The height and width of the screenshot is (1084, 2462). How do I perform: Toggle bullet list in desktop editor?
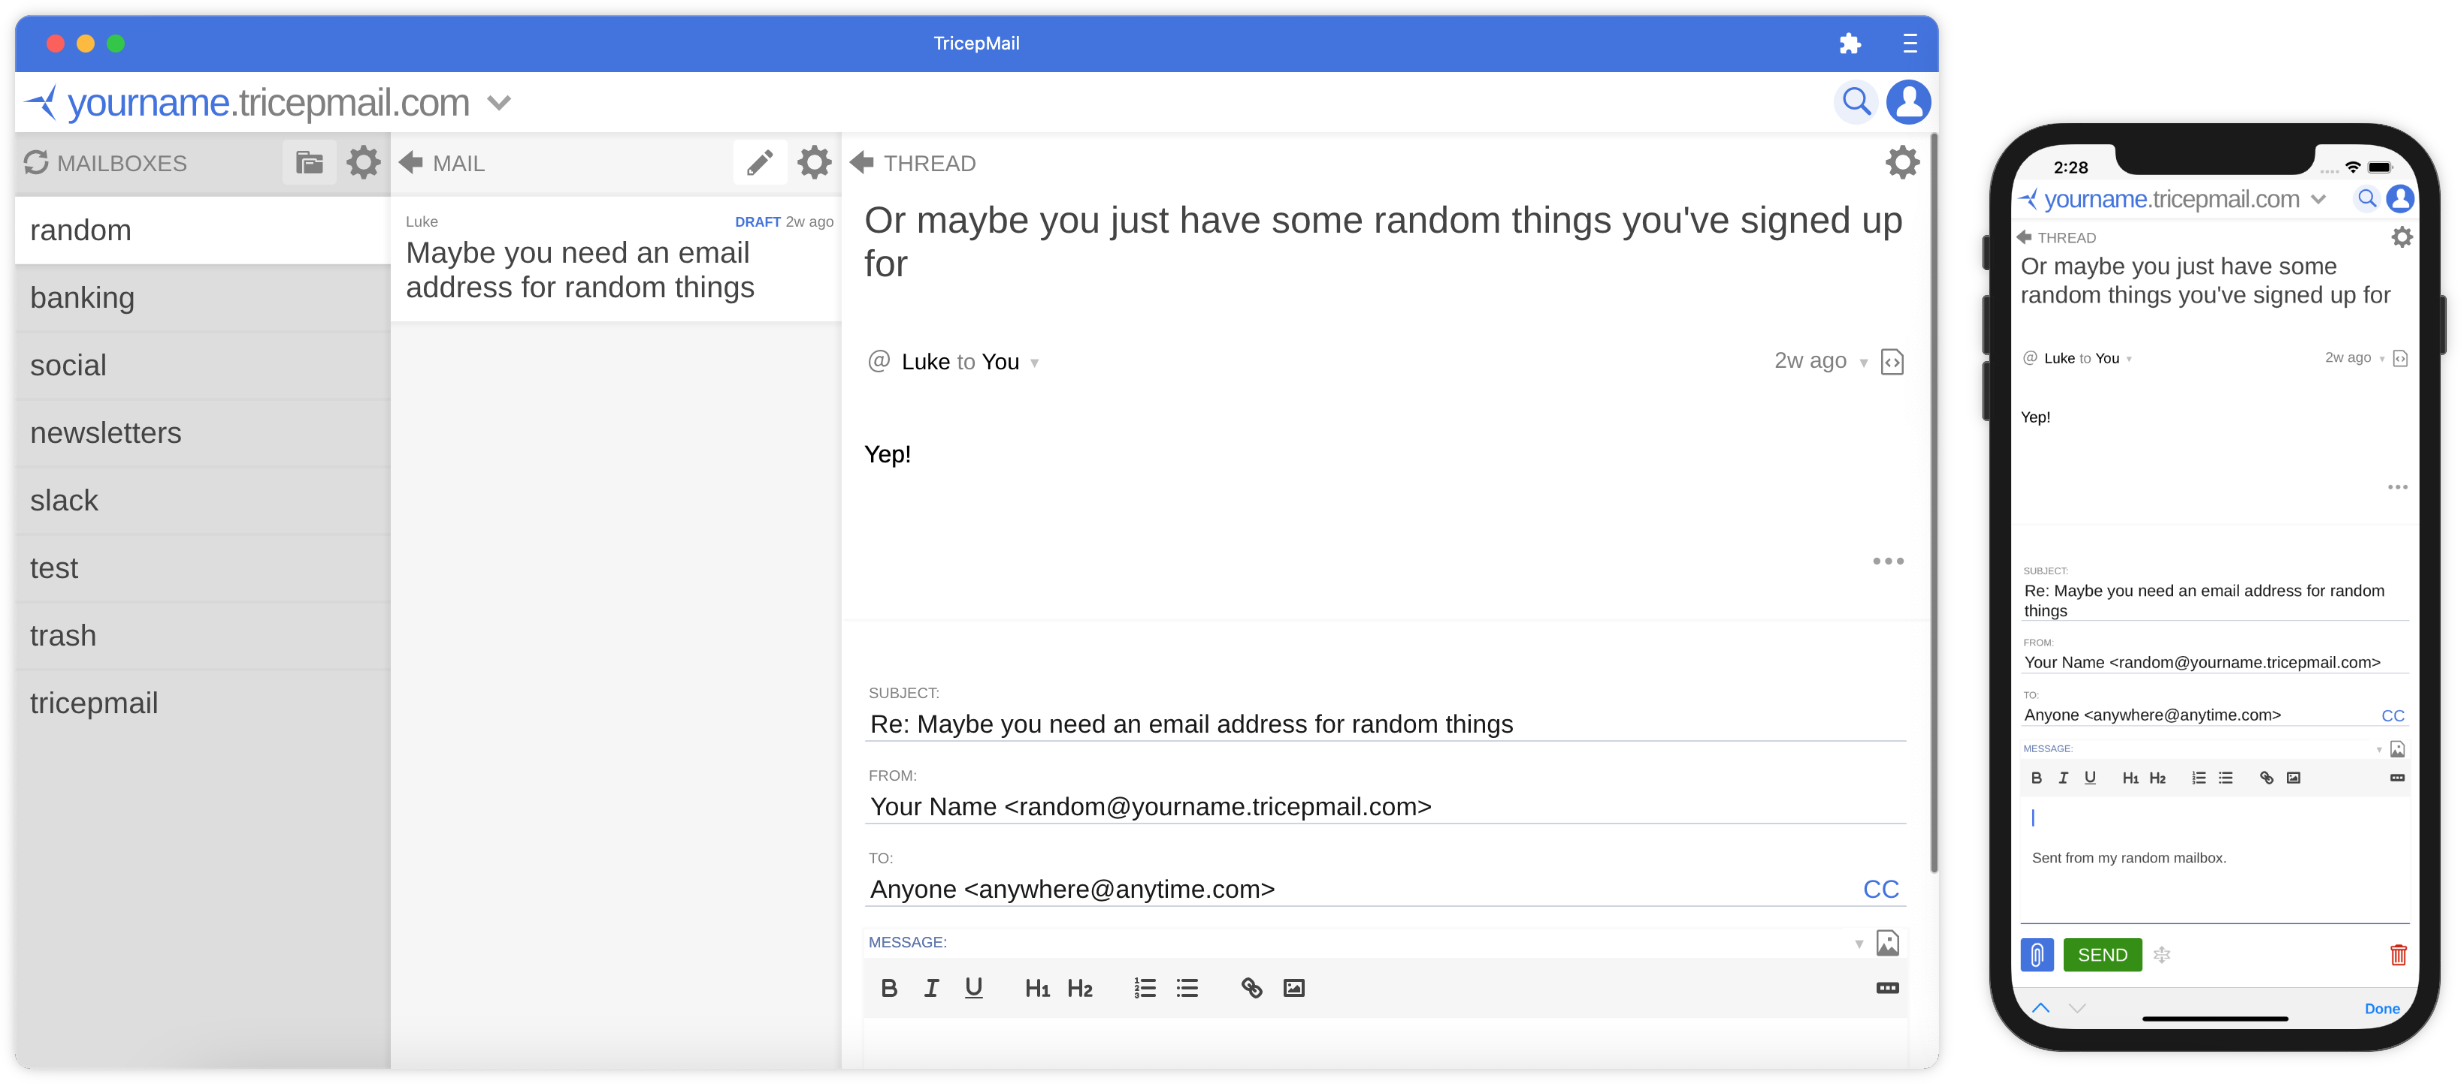[x=1187, y=988]
